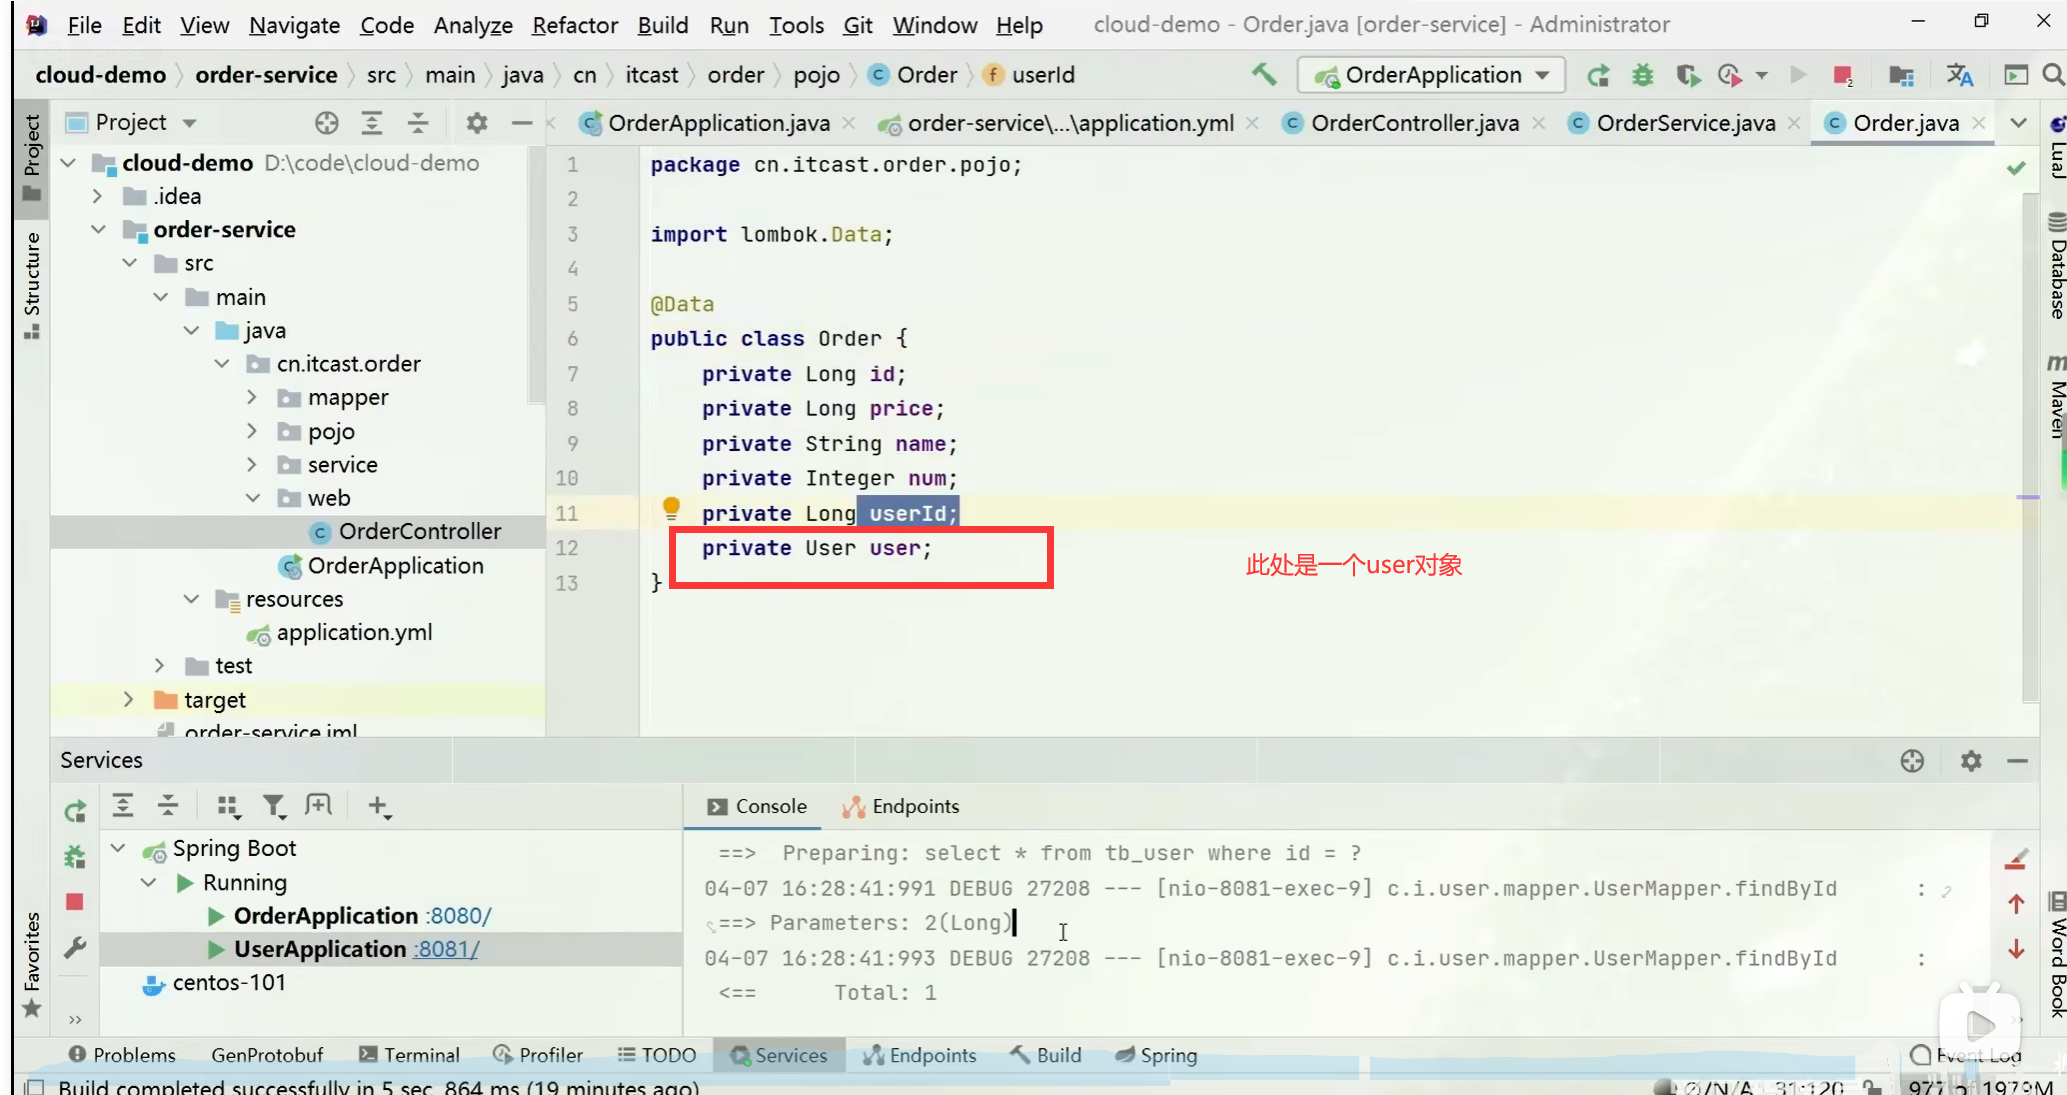The height and width of the screenshot is (1095, 2067).
Task: Click the Build project hammer icon
Action: click(x=1264, y=74)
